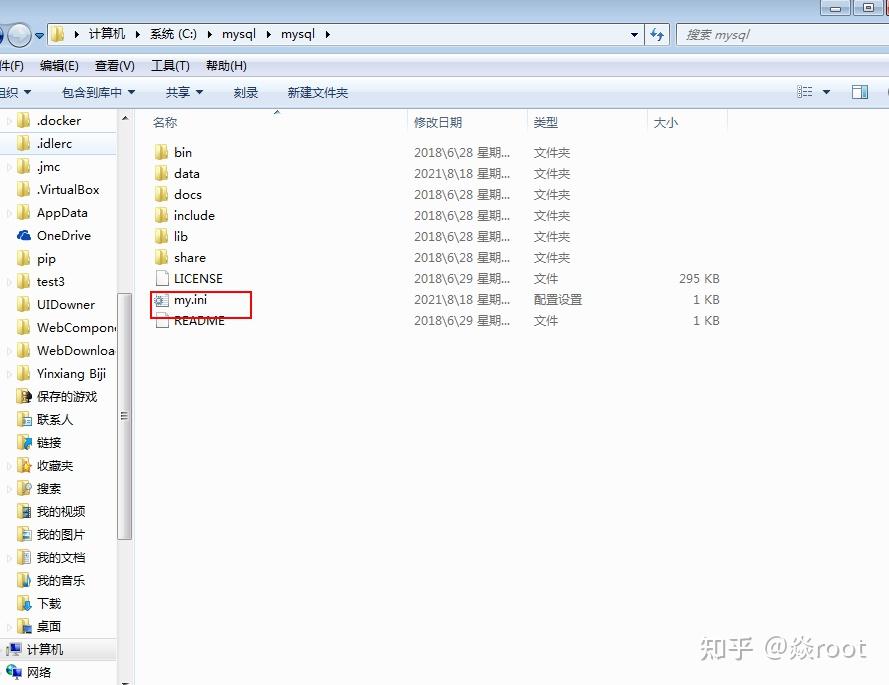Expand breadcrumb arrow after 系统 (C:)
Image resolution: width=889 pixels, height=685 pixels.
[209, 34]
